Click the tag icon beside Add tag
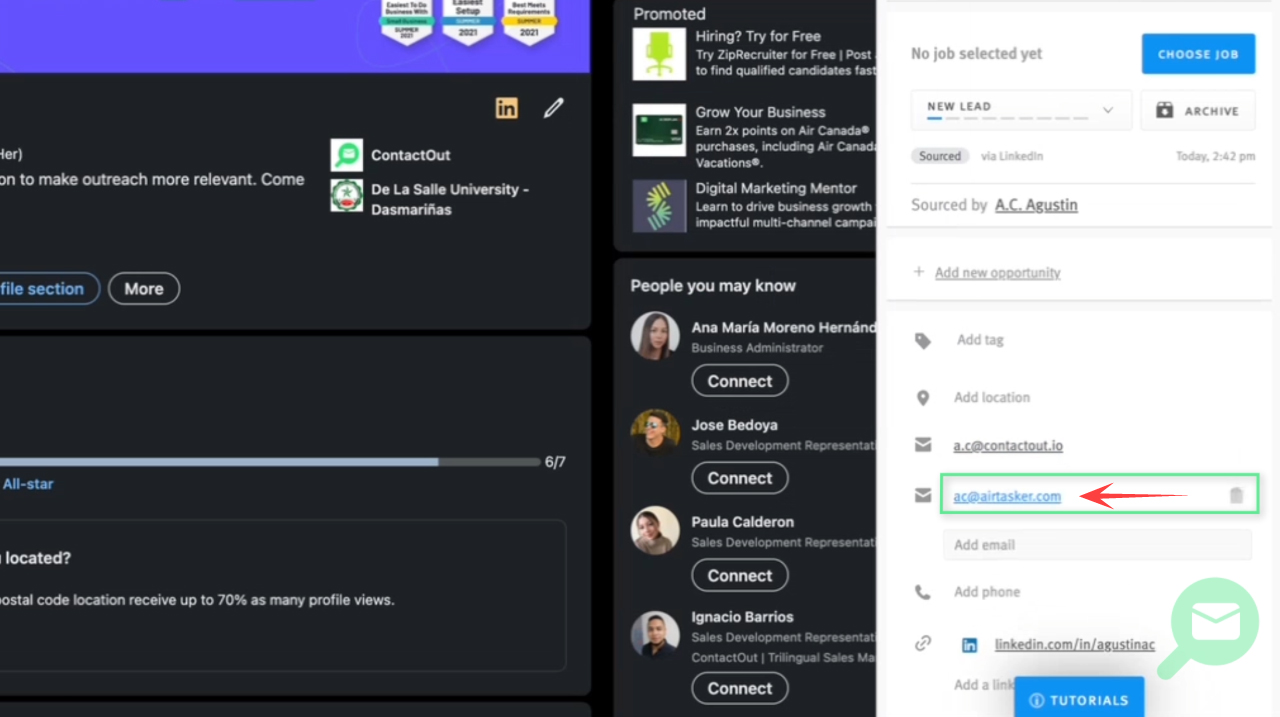Screen dimensions: 1280x717 [923, 341]
